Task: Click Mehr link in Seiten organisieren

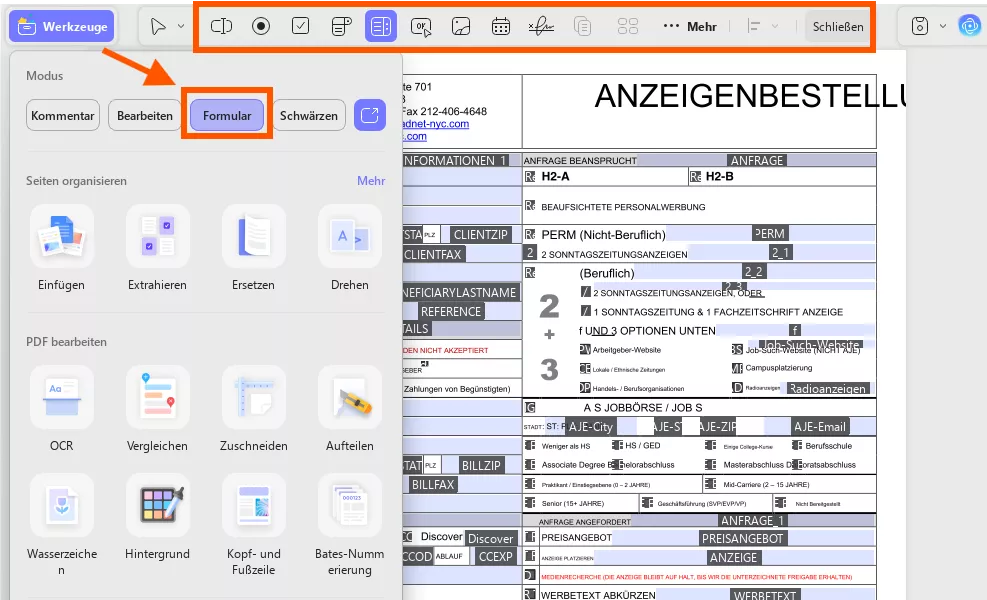Action: click(371, 181)
